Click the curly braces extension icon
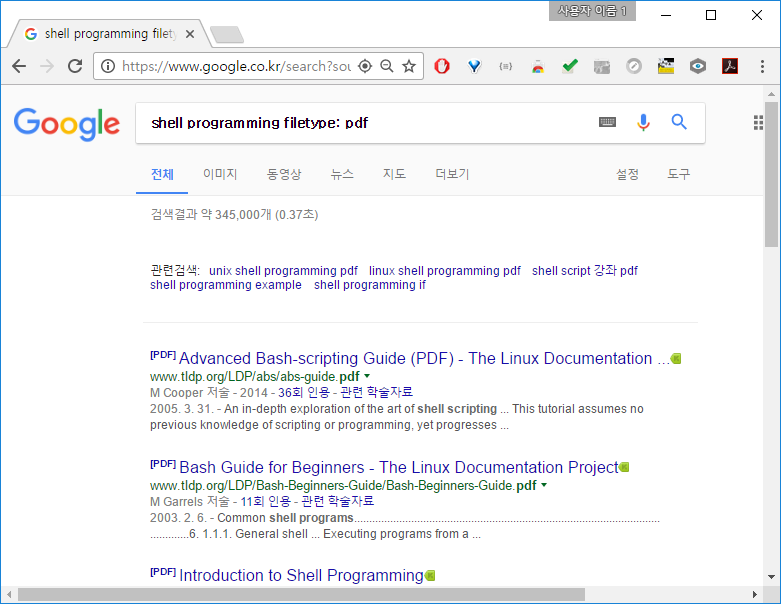Viewport: 781px width, 604px height. (506, 66)
